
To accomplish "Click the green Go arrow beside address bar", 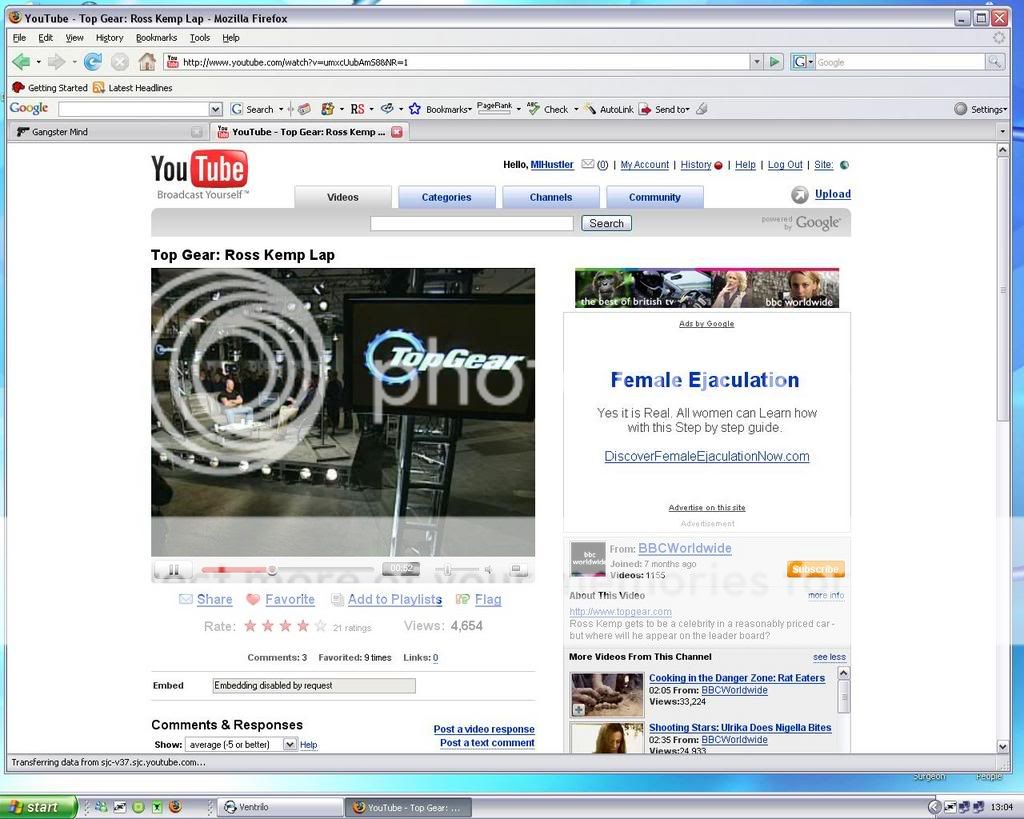I will pyautogui.click(x=775, y=62).
